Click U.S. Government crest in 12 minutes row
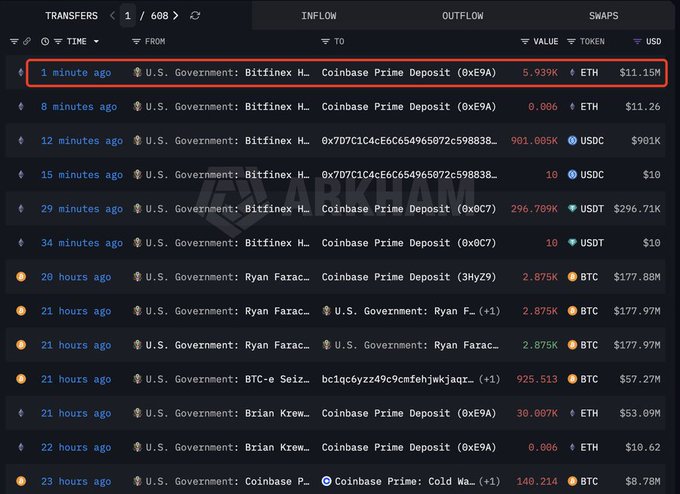This screenshot has width=680, height=494. (137, 141)
